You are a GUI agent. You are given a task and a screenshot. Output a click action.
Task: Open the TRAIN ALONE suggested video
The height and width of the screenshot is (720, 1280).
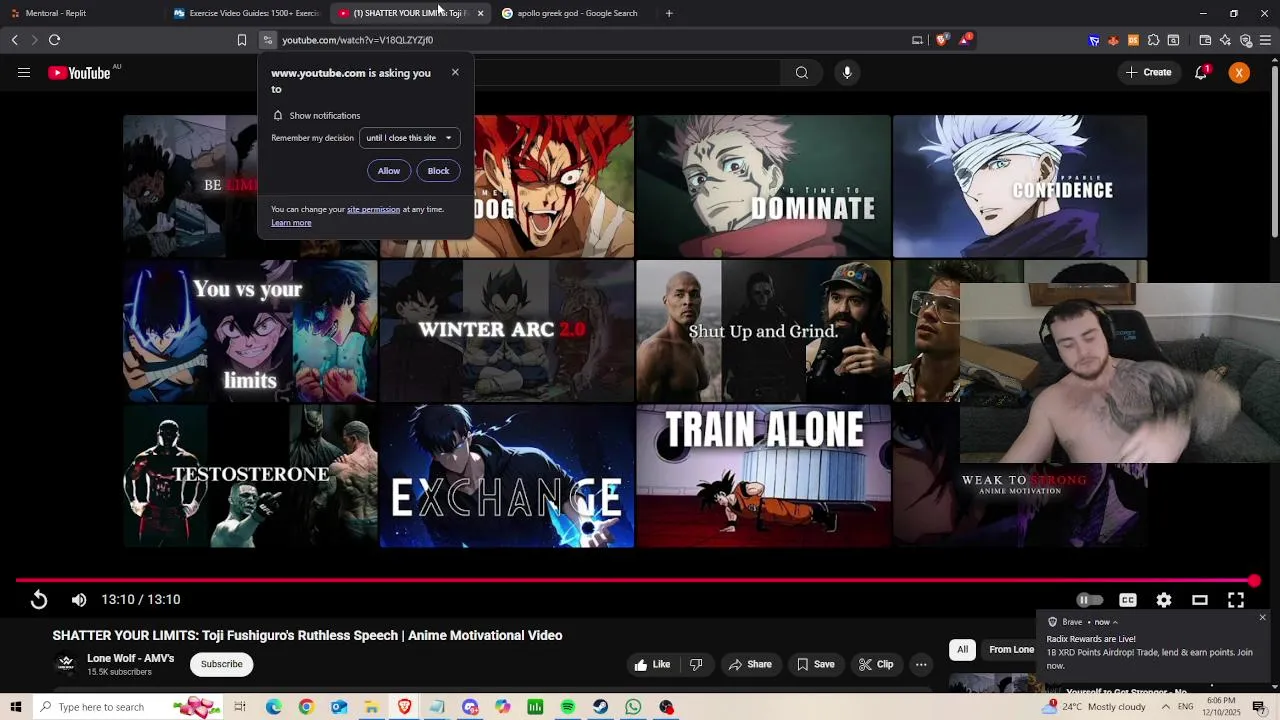coord(763,476)
